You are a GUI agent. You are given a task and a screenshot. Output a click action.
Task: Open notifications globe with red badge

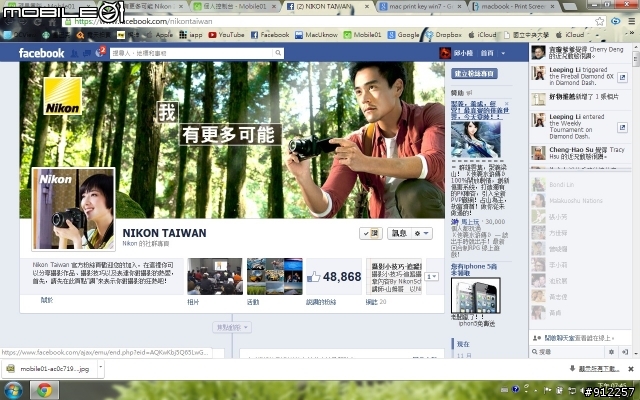100,52
